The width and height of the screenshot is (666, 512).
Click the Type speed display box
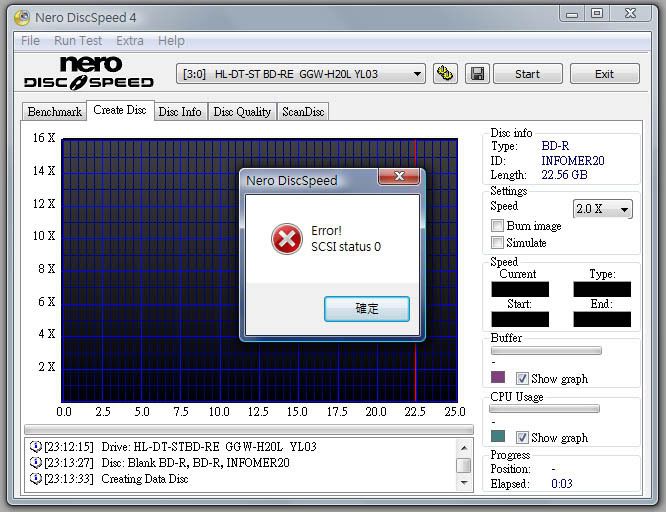pyautogui.click(x=602, y=289)
